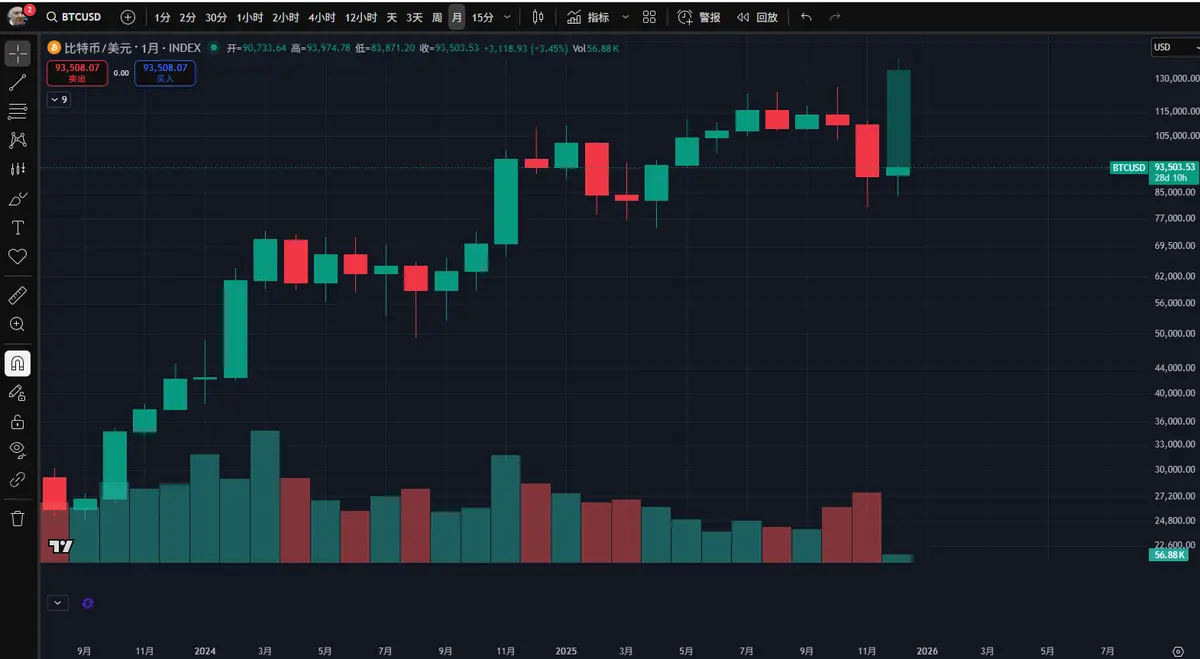Start 回放 bar replay
The image size is (1200, 659).
(x=757, y=17)
